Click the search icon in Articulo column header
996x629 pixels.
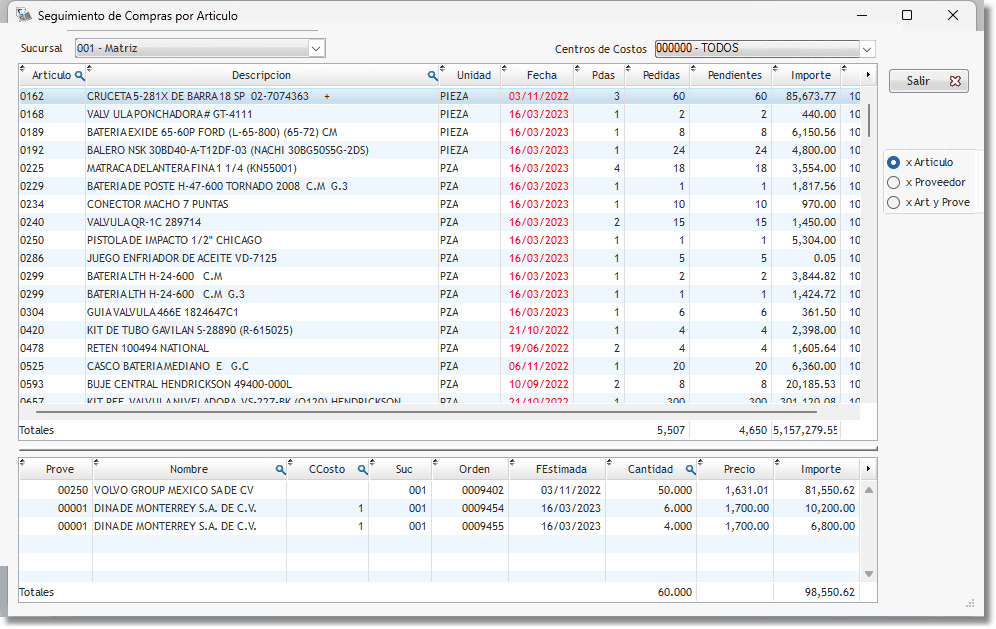tap(80, 76)
